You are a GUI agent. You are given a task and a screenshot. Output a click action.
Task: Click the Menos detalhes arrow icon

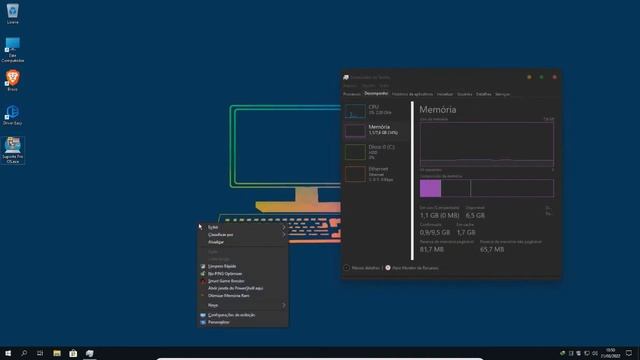click(x=347, y=268)
